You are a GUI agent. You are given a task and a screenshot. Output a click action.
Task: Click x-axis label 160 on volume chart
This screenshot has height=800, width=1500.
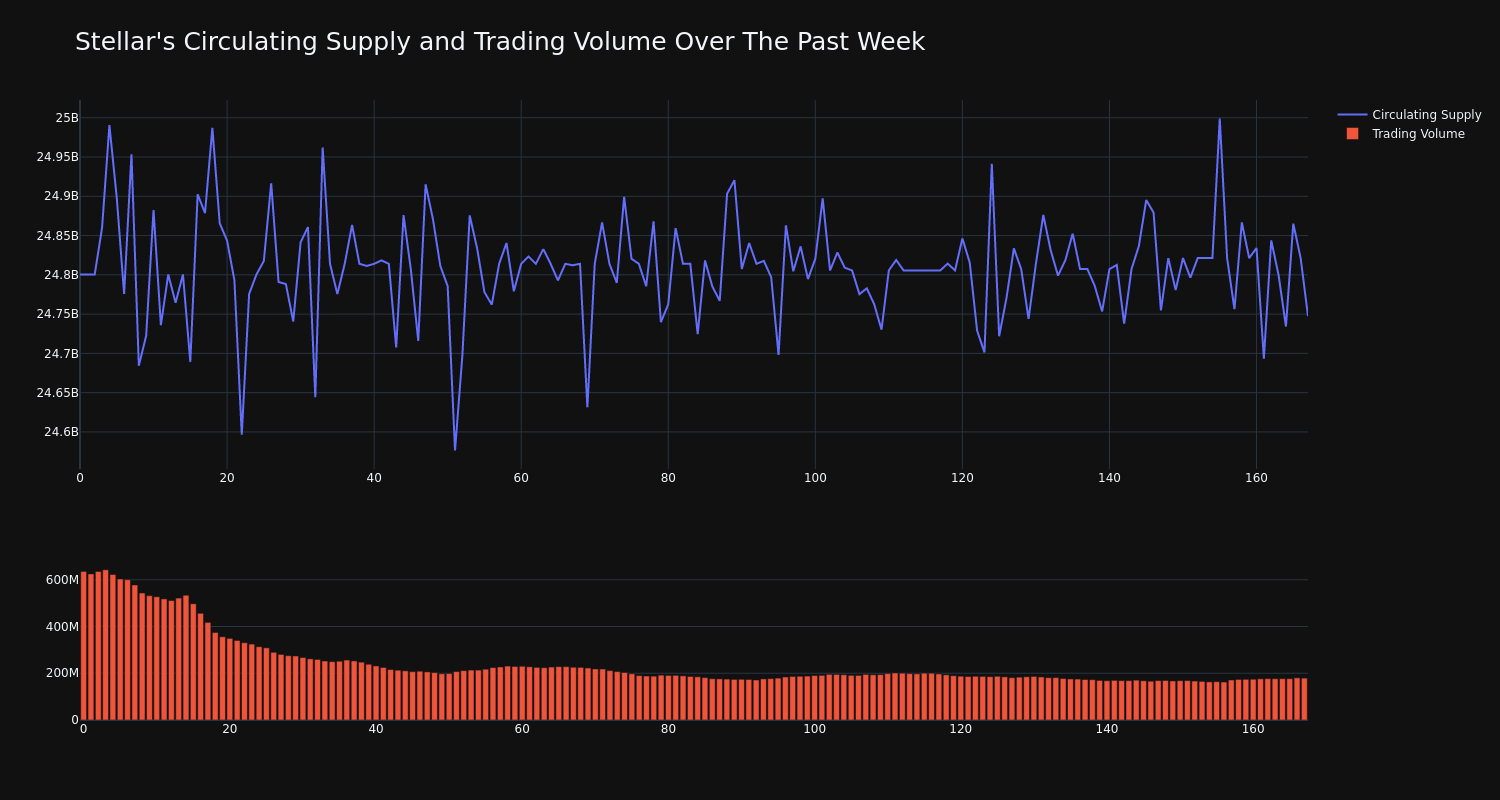pos(1253,729)
